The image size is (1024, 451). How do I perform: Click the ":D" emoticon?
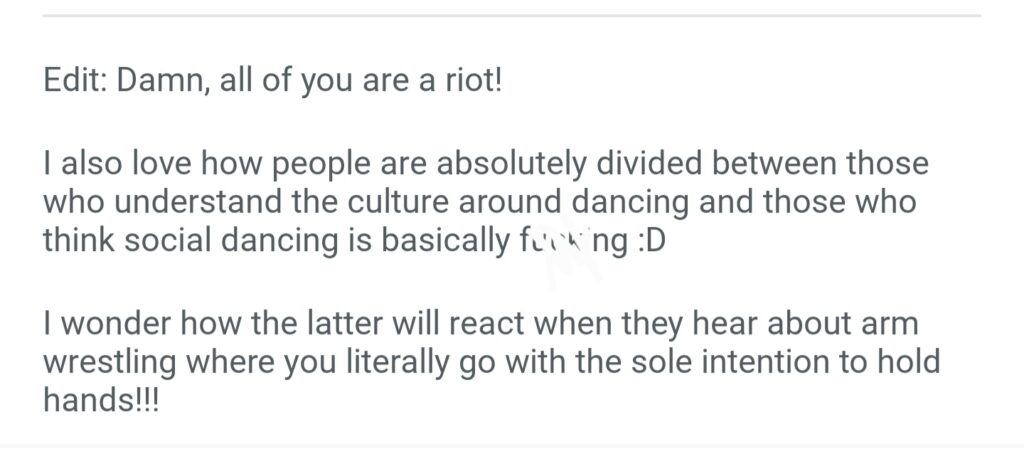click(646, 242)
